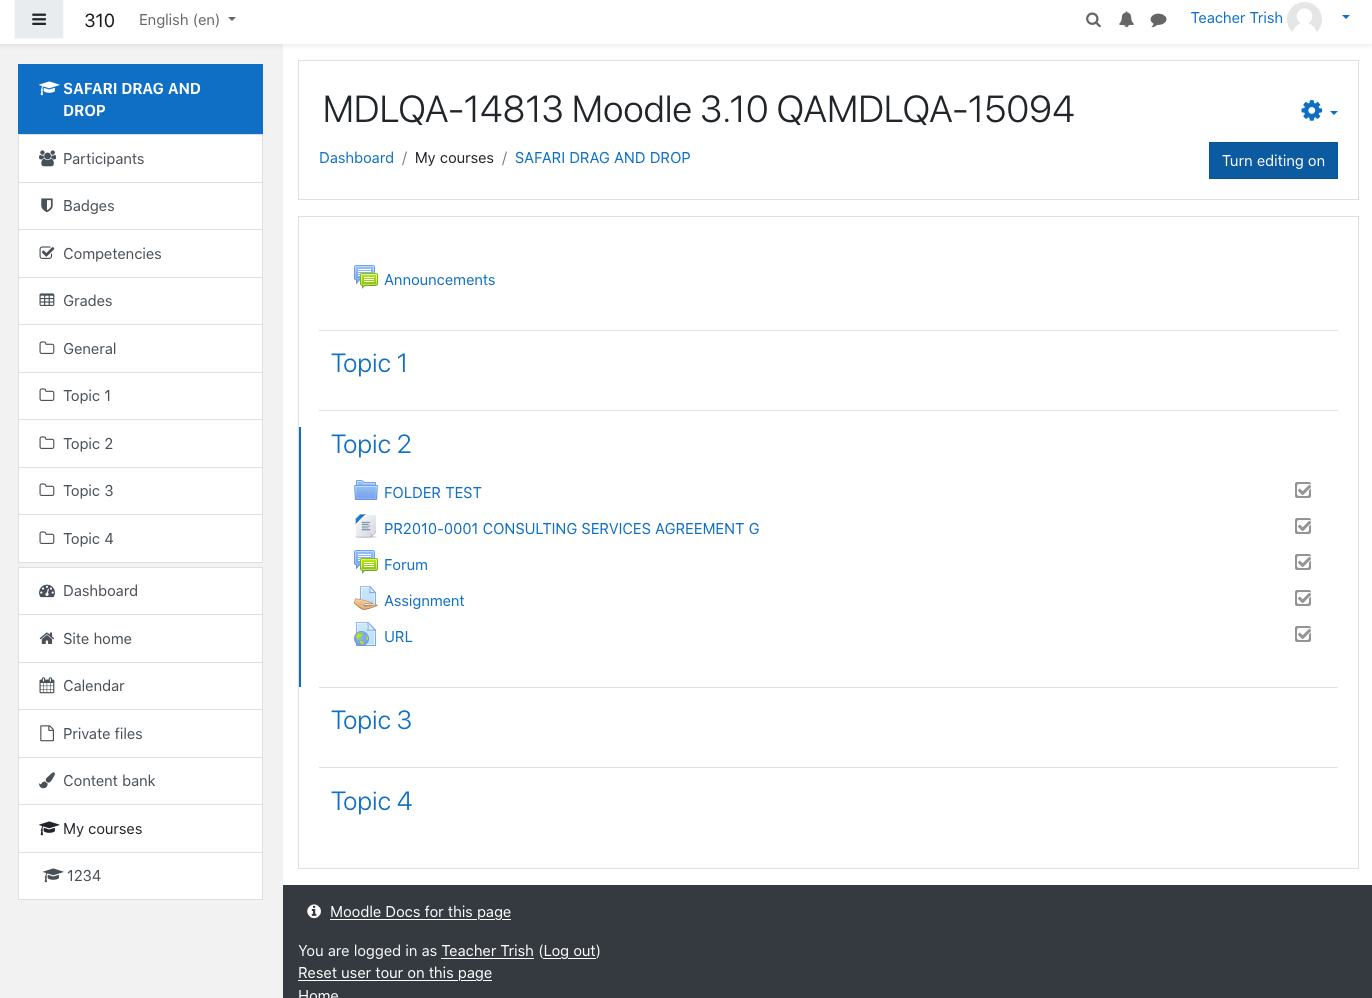
Task: Click the Announcements forum icon
Action: tap(366, 277)
